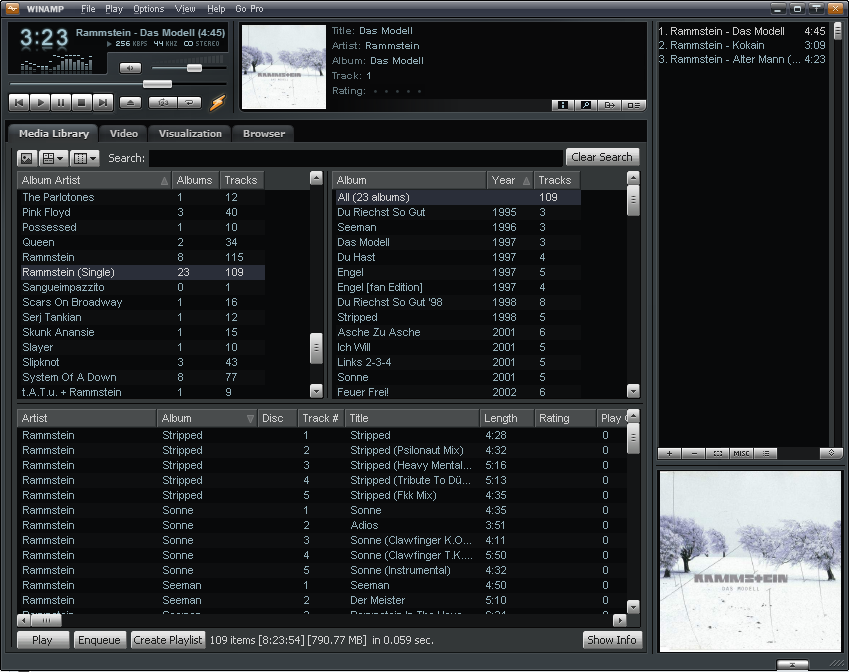The image size is (849, 672).
Task: Toggle repeat playback mode
Action: (190, 102)
